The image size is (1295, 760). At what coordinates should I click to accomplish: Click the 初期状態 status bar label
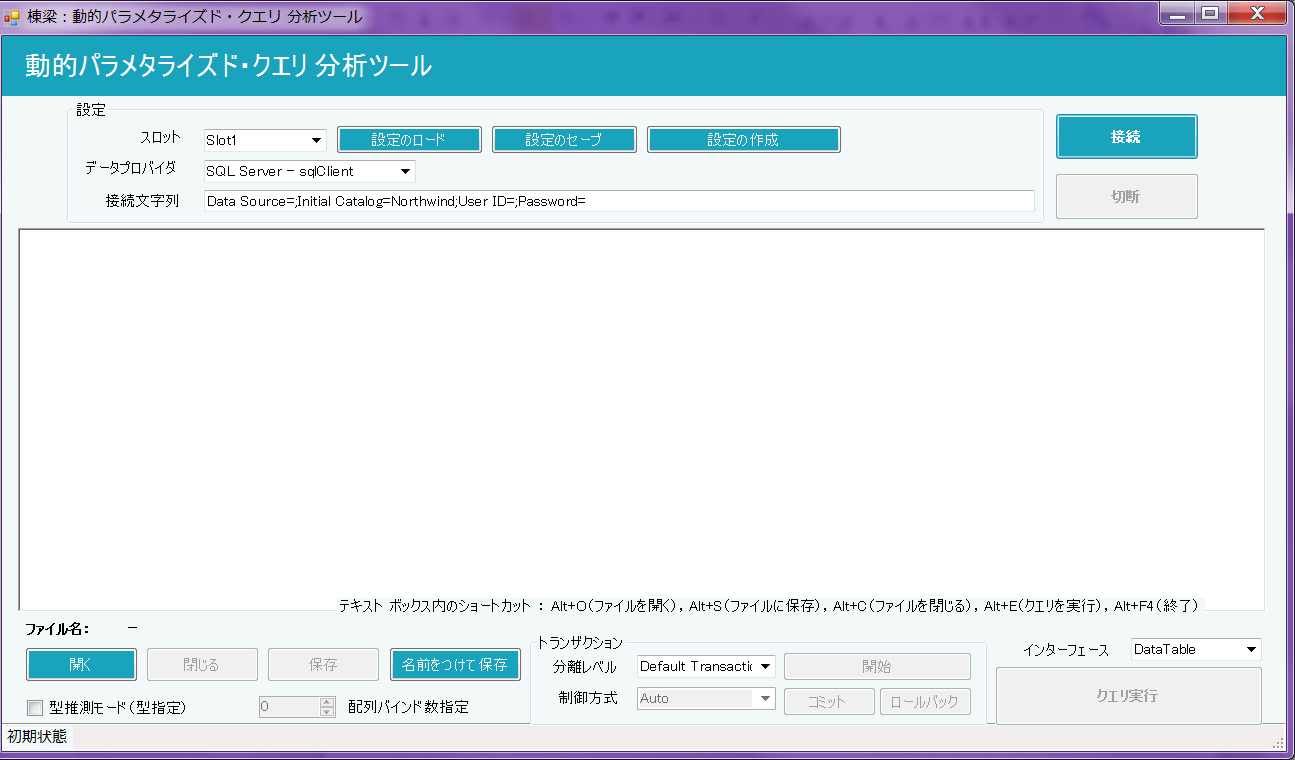click(x=38, y=736)
